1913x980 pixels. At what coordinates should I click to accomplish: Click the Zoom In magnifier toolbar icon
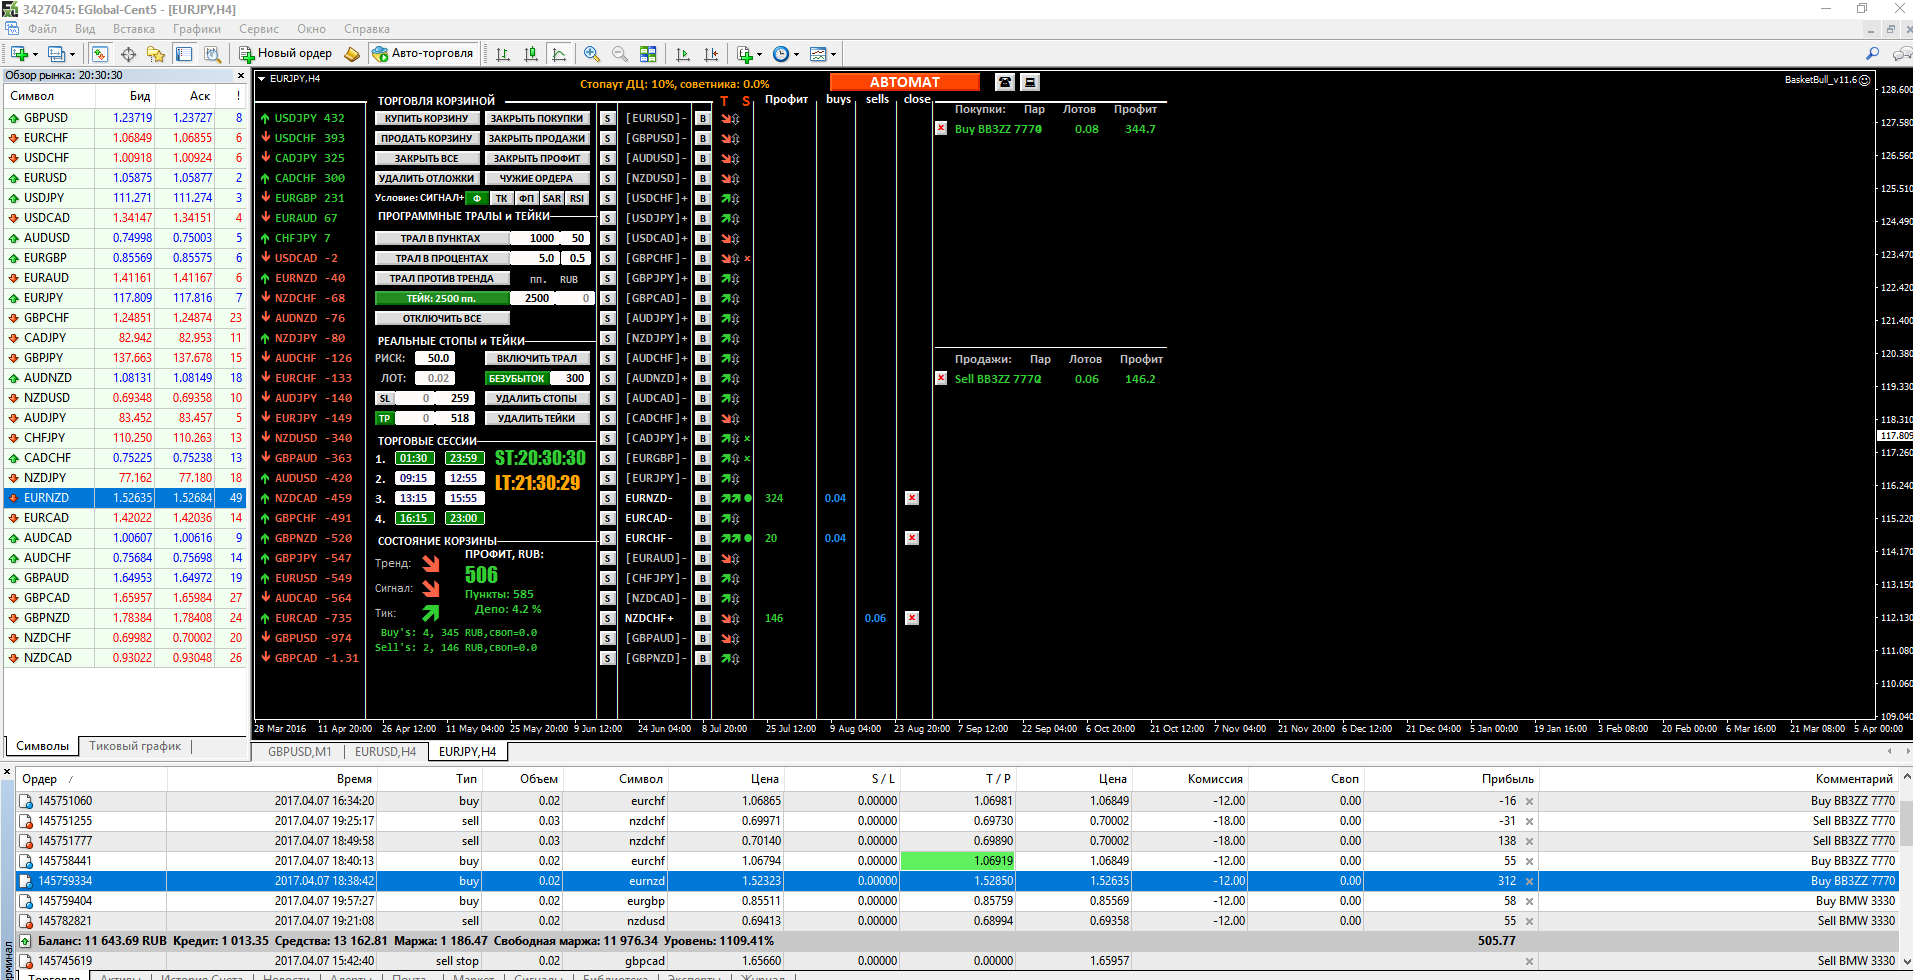pos(592,54)
